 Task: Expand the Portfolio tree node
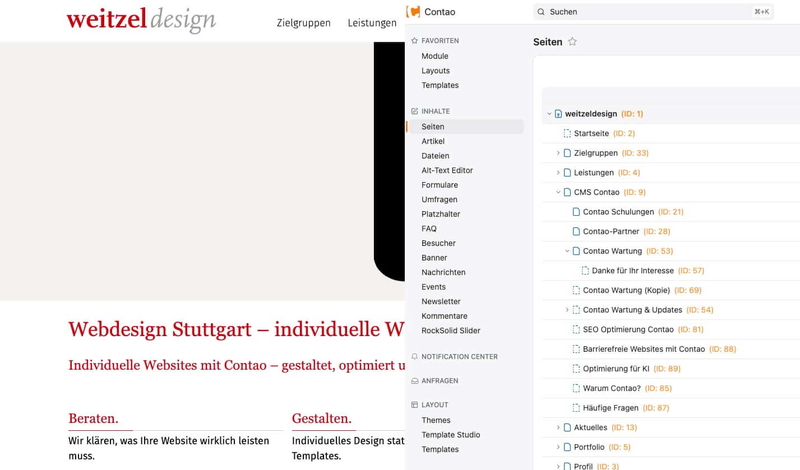tap(558, 447)
